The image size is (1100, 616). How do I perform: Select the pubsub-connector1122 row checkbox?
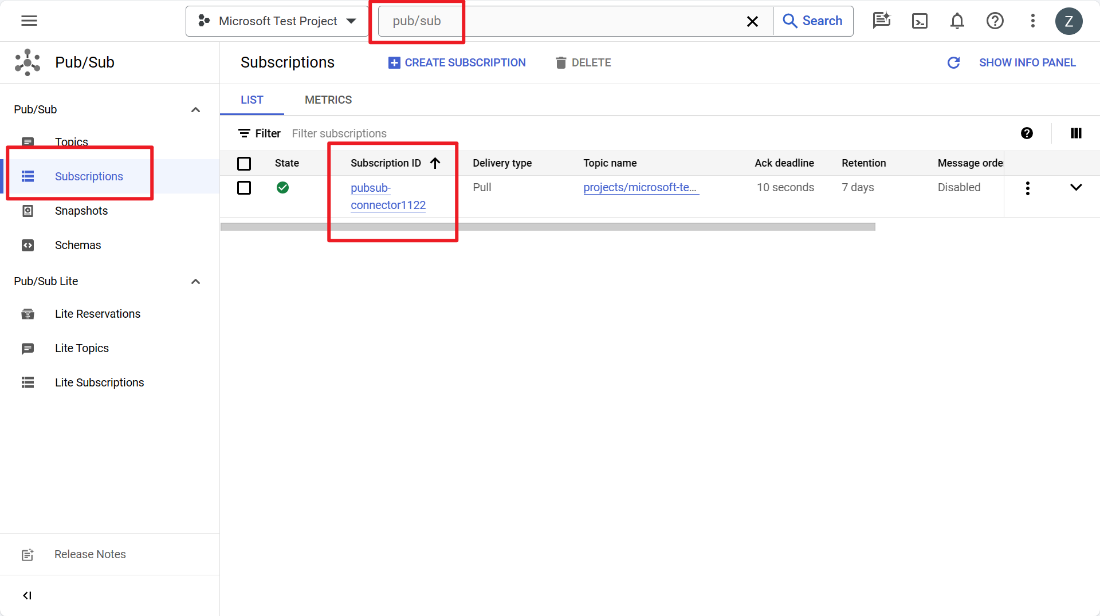coord(244,188)
